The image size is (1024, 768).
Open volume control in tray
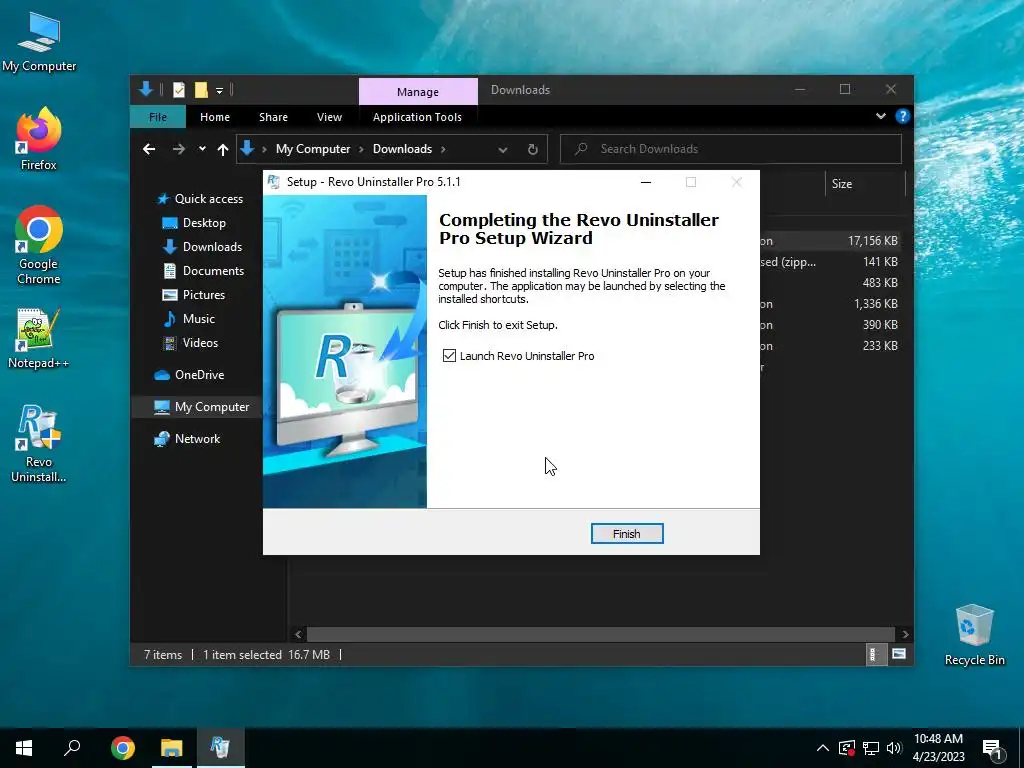894,748
